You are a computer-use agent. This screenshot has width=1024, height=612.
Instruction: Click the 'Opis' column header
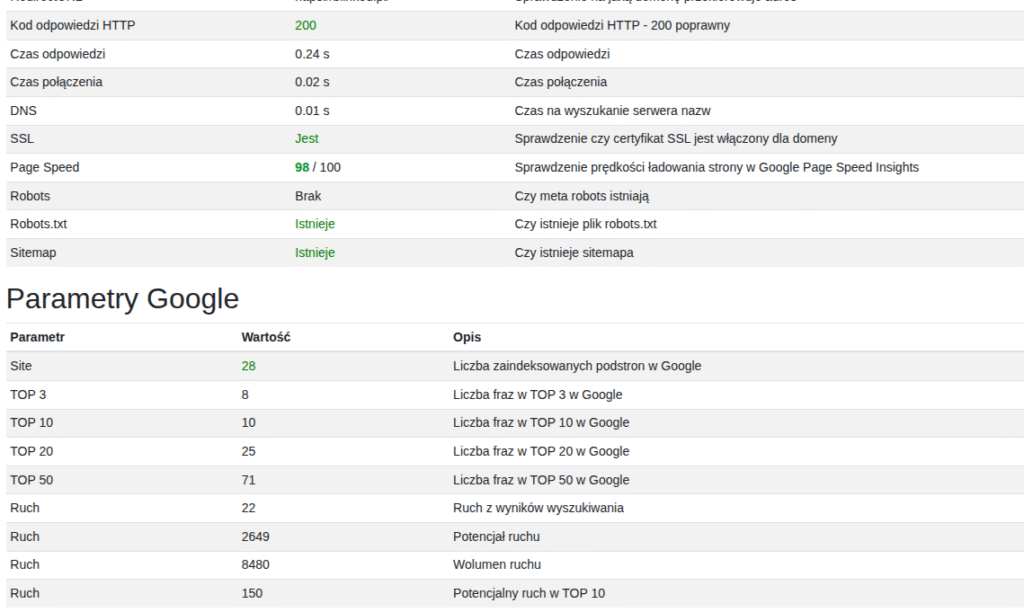pyautogui.click(x=467, y=338)
